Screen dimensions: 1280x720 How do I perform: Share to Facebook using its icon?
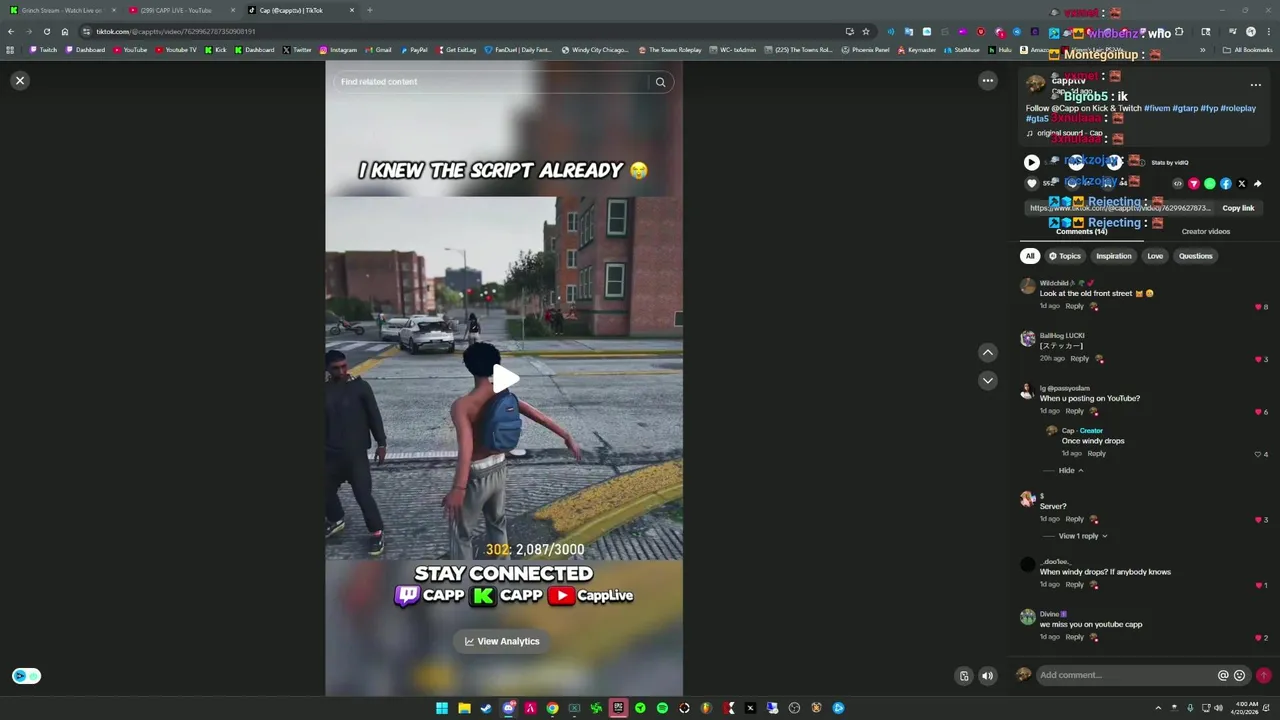pos(1226,184)
